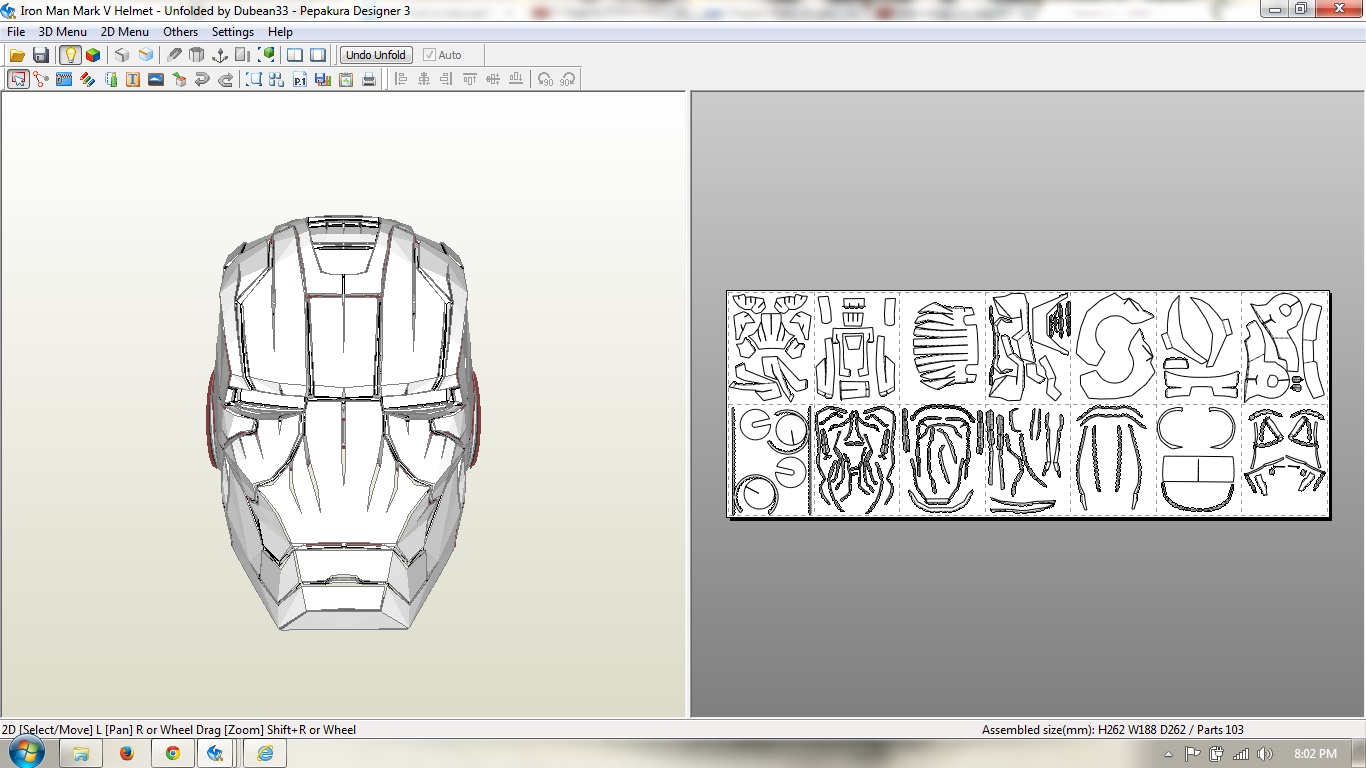This screenshot has width=1366, height=768.
Task: Toggle the colored texture cube icon
Action: pyautogui.click(x=93, y=55)
